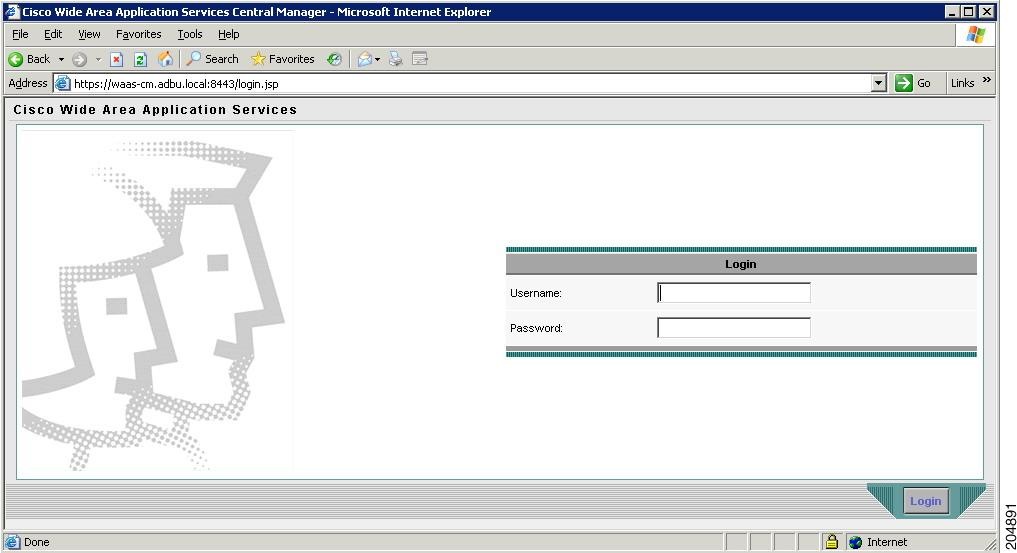The image size is (1017, 553).
Task: Click the Password label
Action: (536, 328)
